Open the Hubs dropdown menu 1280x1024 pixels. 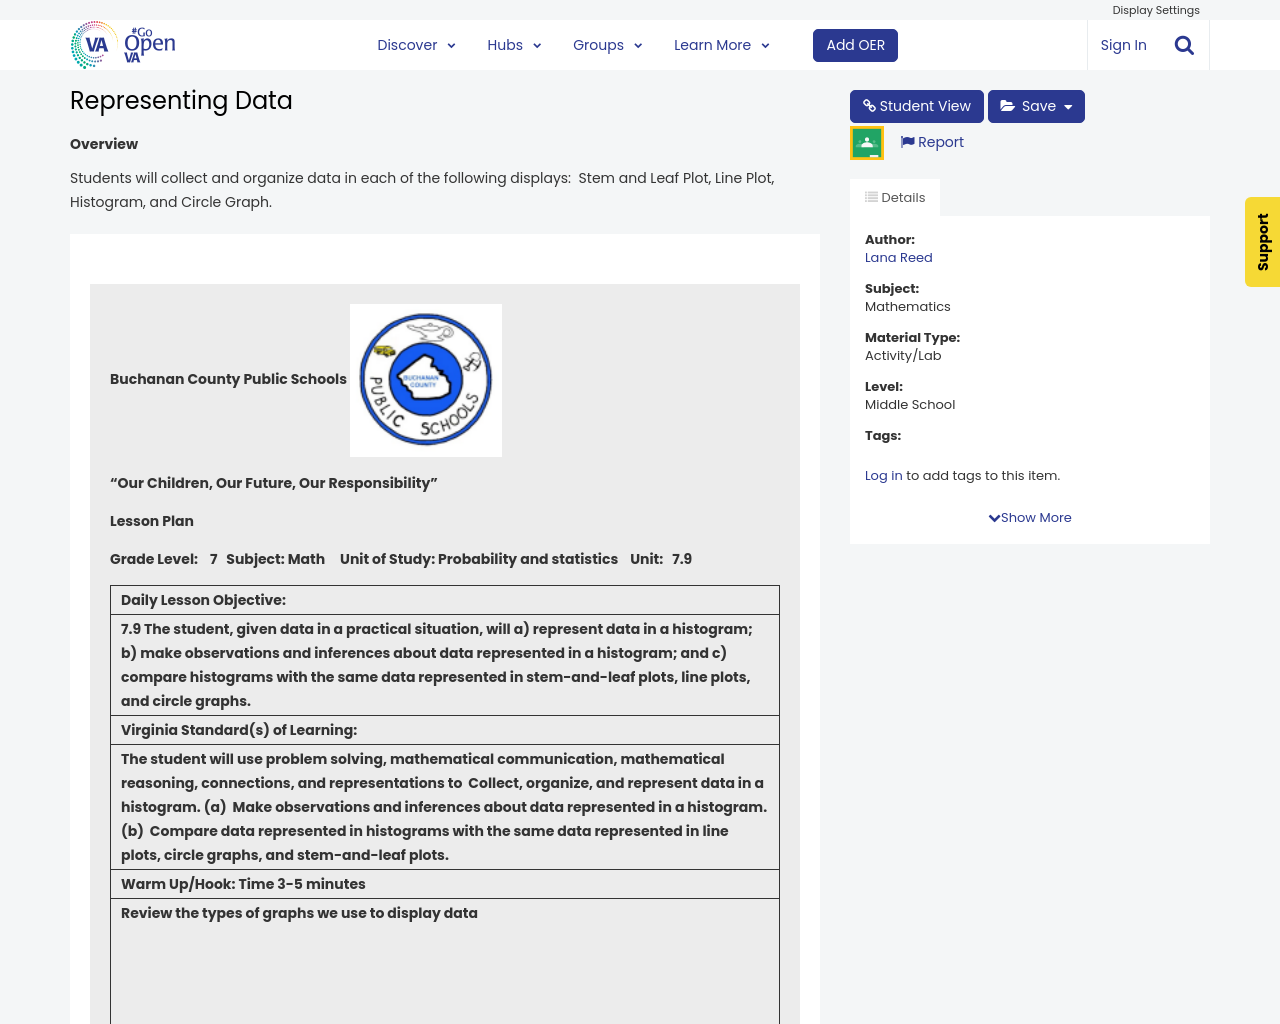pos(514,45)
